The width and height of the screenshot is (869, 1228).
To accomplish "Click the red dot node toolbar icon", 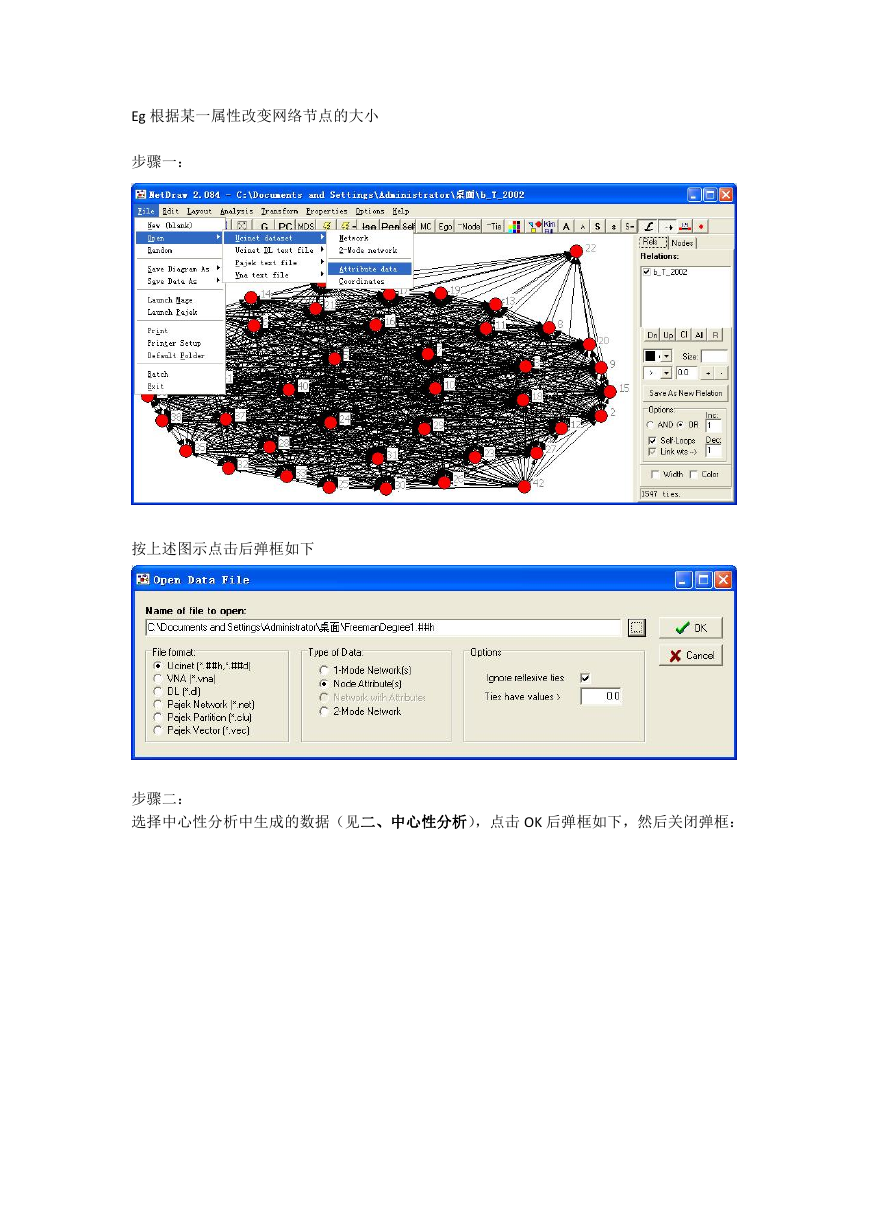I will (701, 226).
